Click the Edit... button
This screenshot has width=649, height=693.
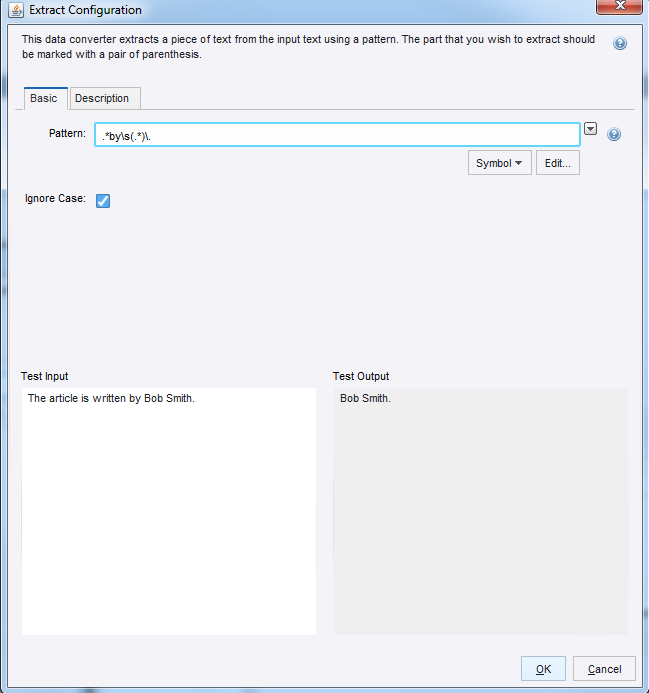(x=557, y=163)
